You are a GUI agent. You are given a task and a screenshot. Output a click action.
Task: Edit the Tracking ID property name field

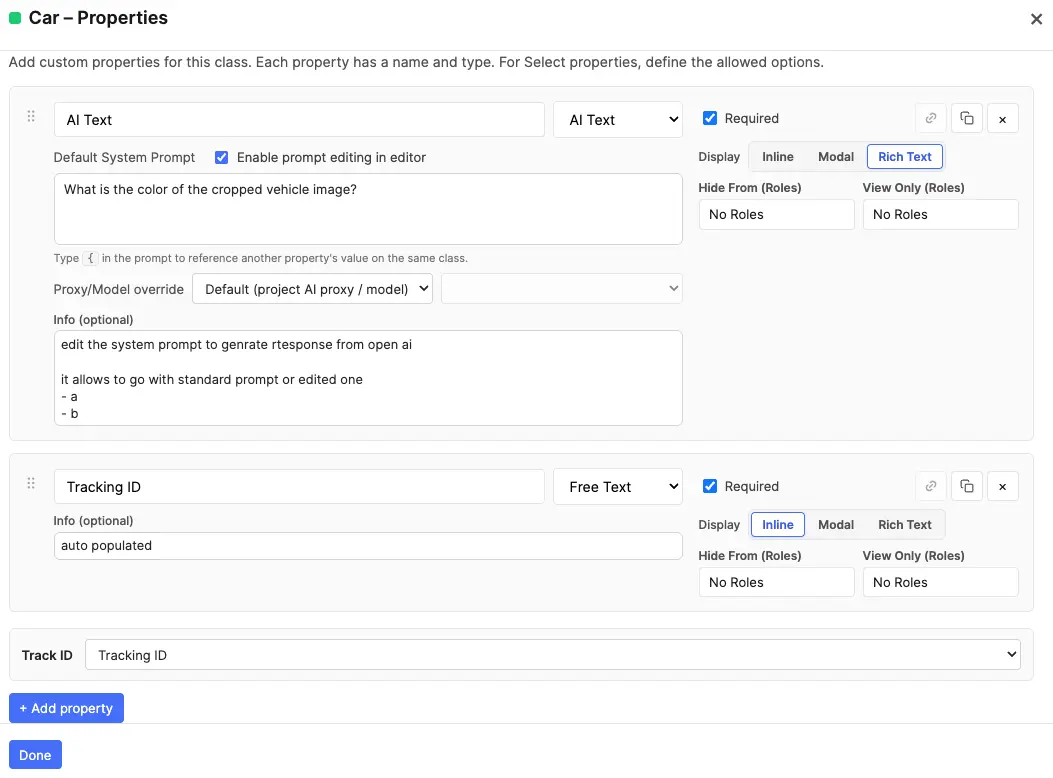[x=299, y=487]
